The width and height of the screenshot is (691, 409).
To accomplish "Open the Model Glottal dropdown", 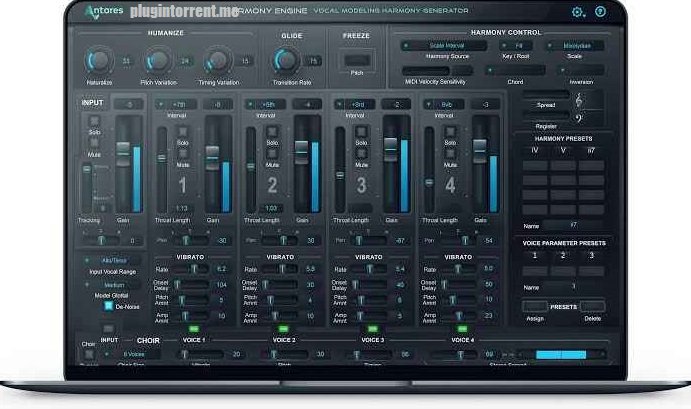I will (112, 285).
